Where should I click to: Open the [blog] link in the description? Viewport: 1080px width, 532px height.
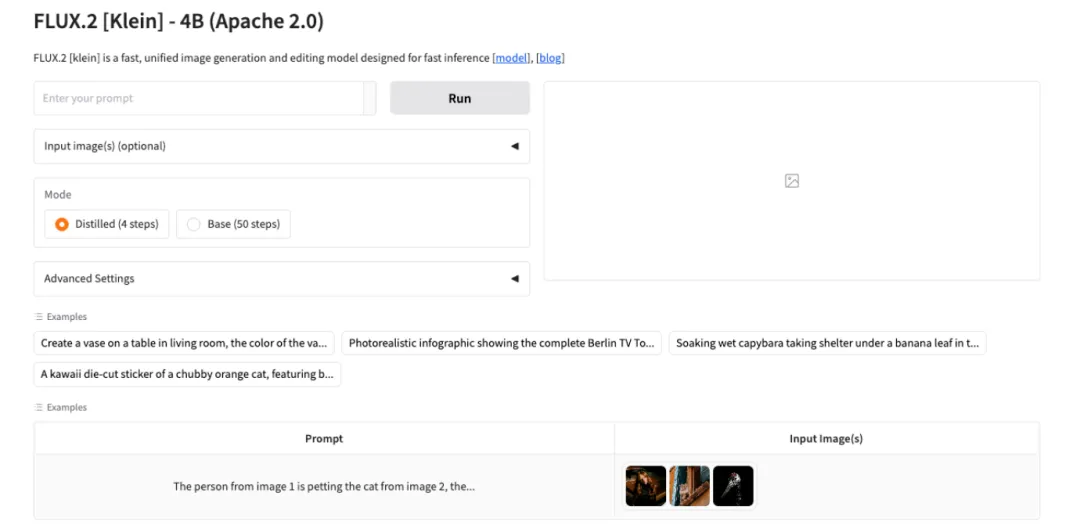point(550,58)
